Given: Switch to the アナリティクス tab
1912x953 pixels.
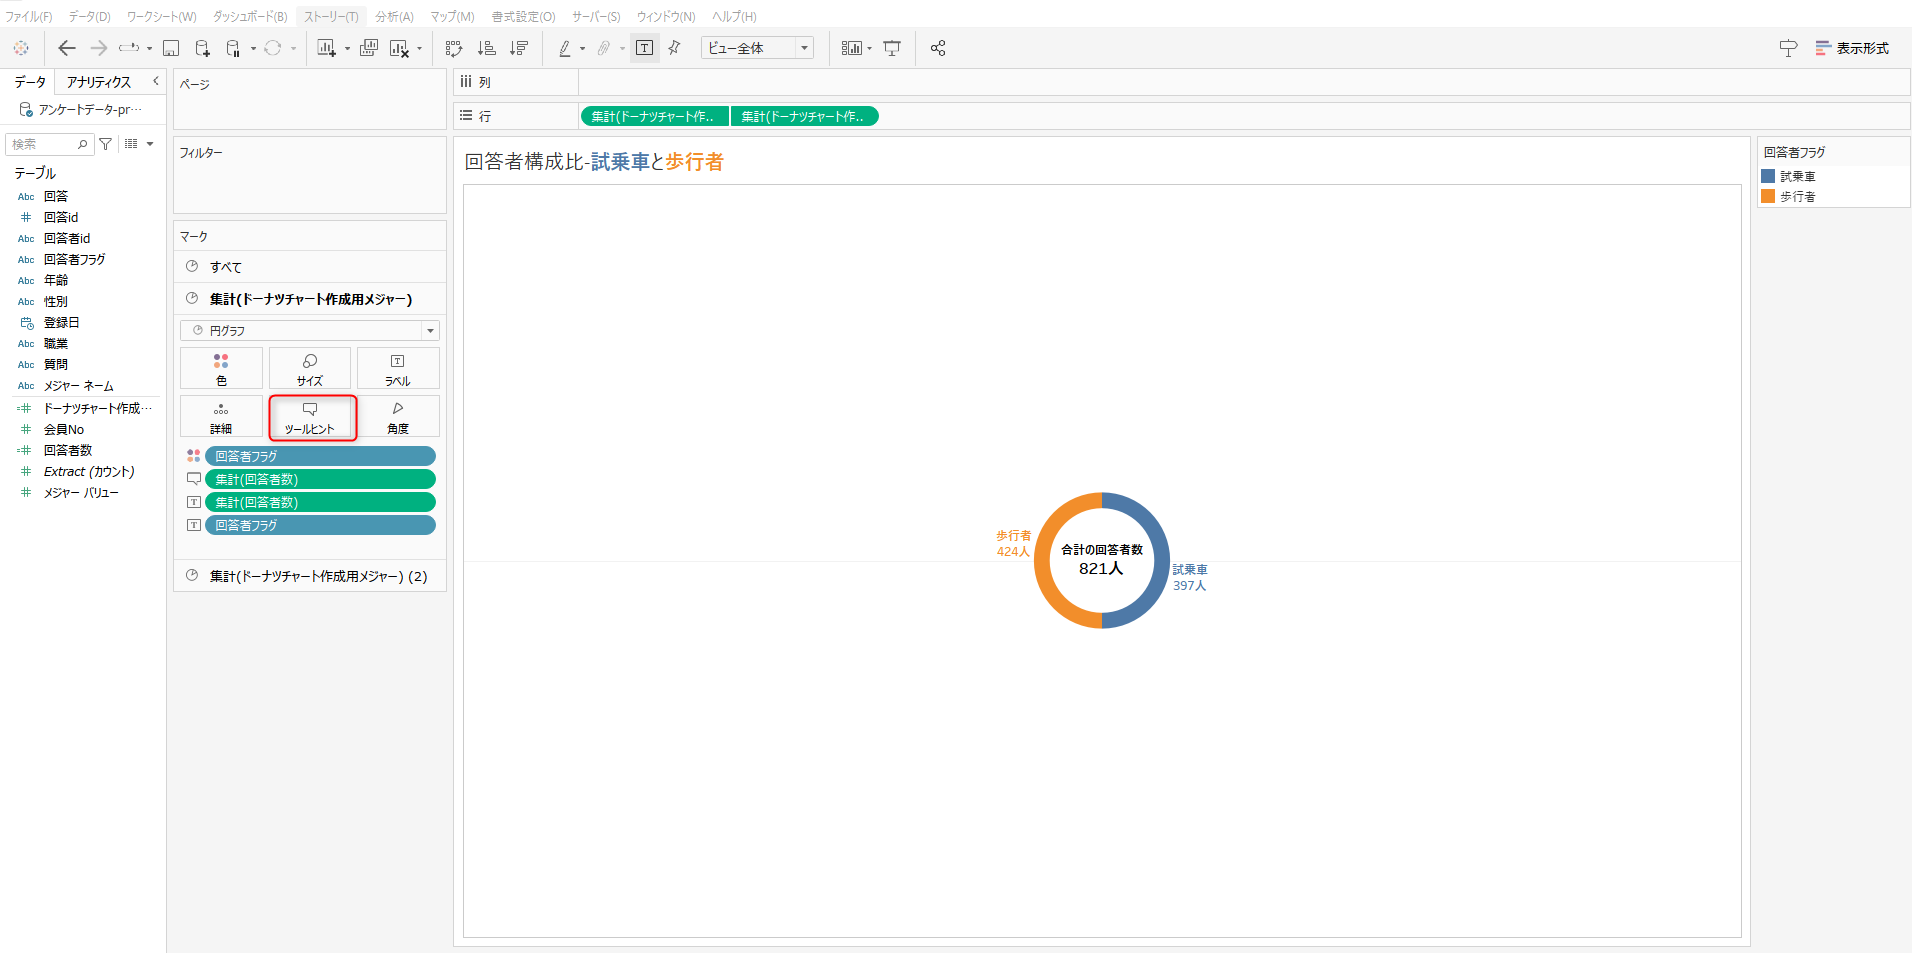Looking at the screenshot, I should pos(98,82).
